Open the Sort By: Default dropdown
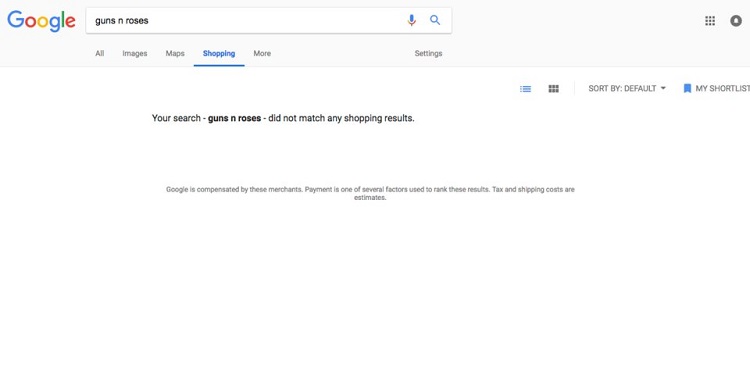The image size is (750, 375). tap(627, 88)
